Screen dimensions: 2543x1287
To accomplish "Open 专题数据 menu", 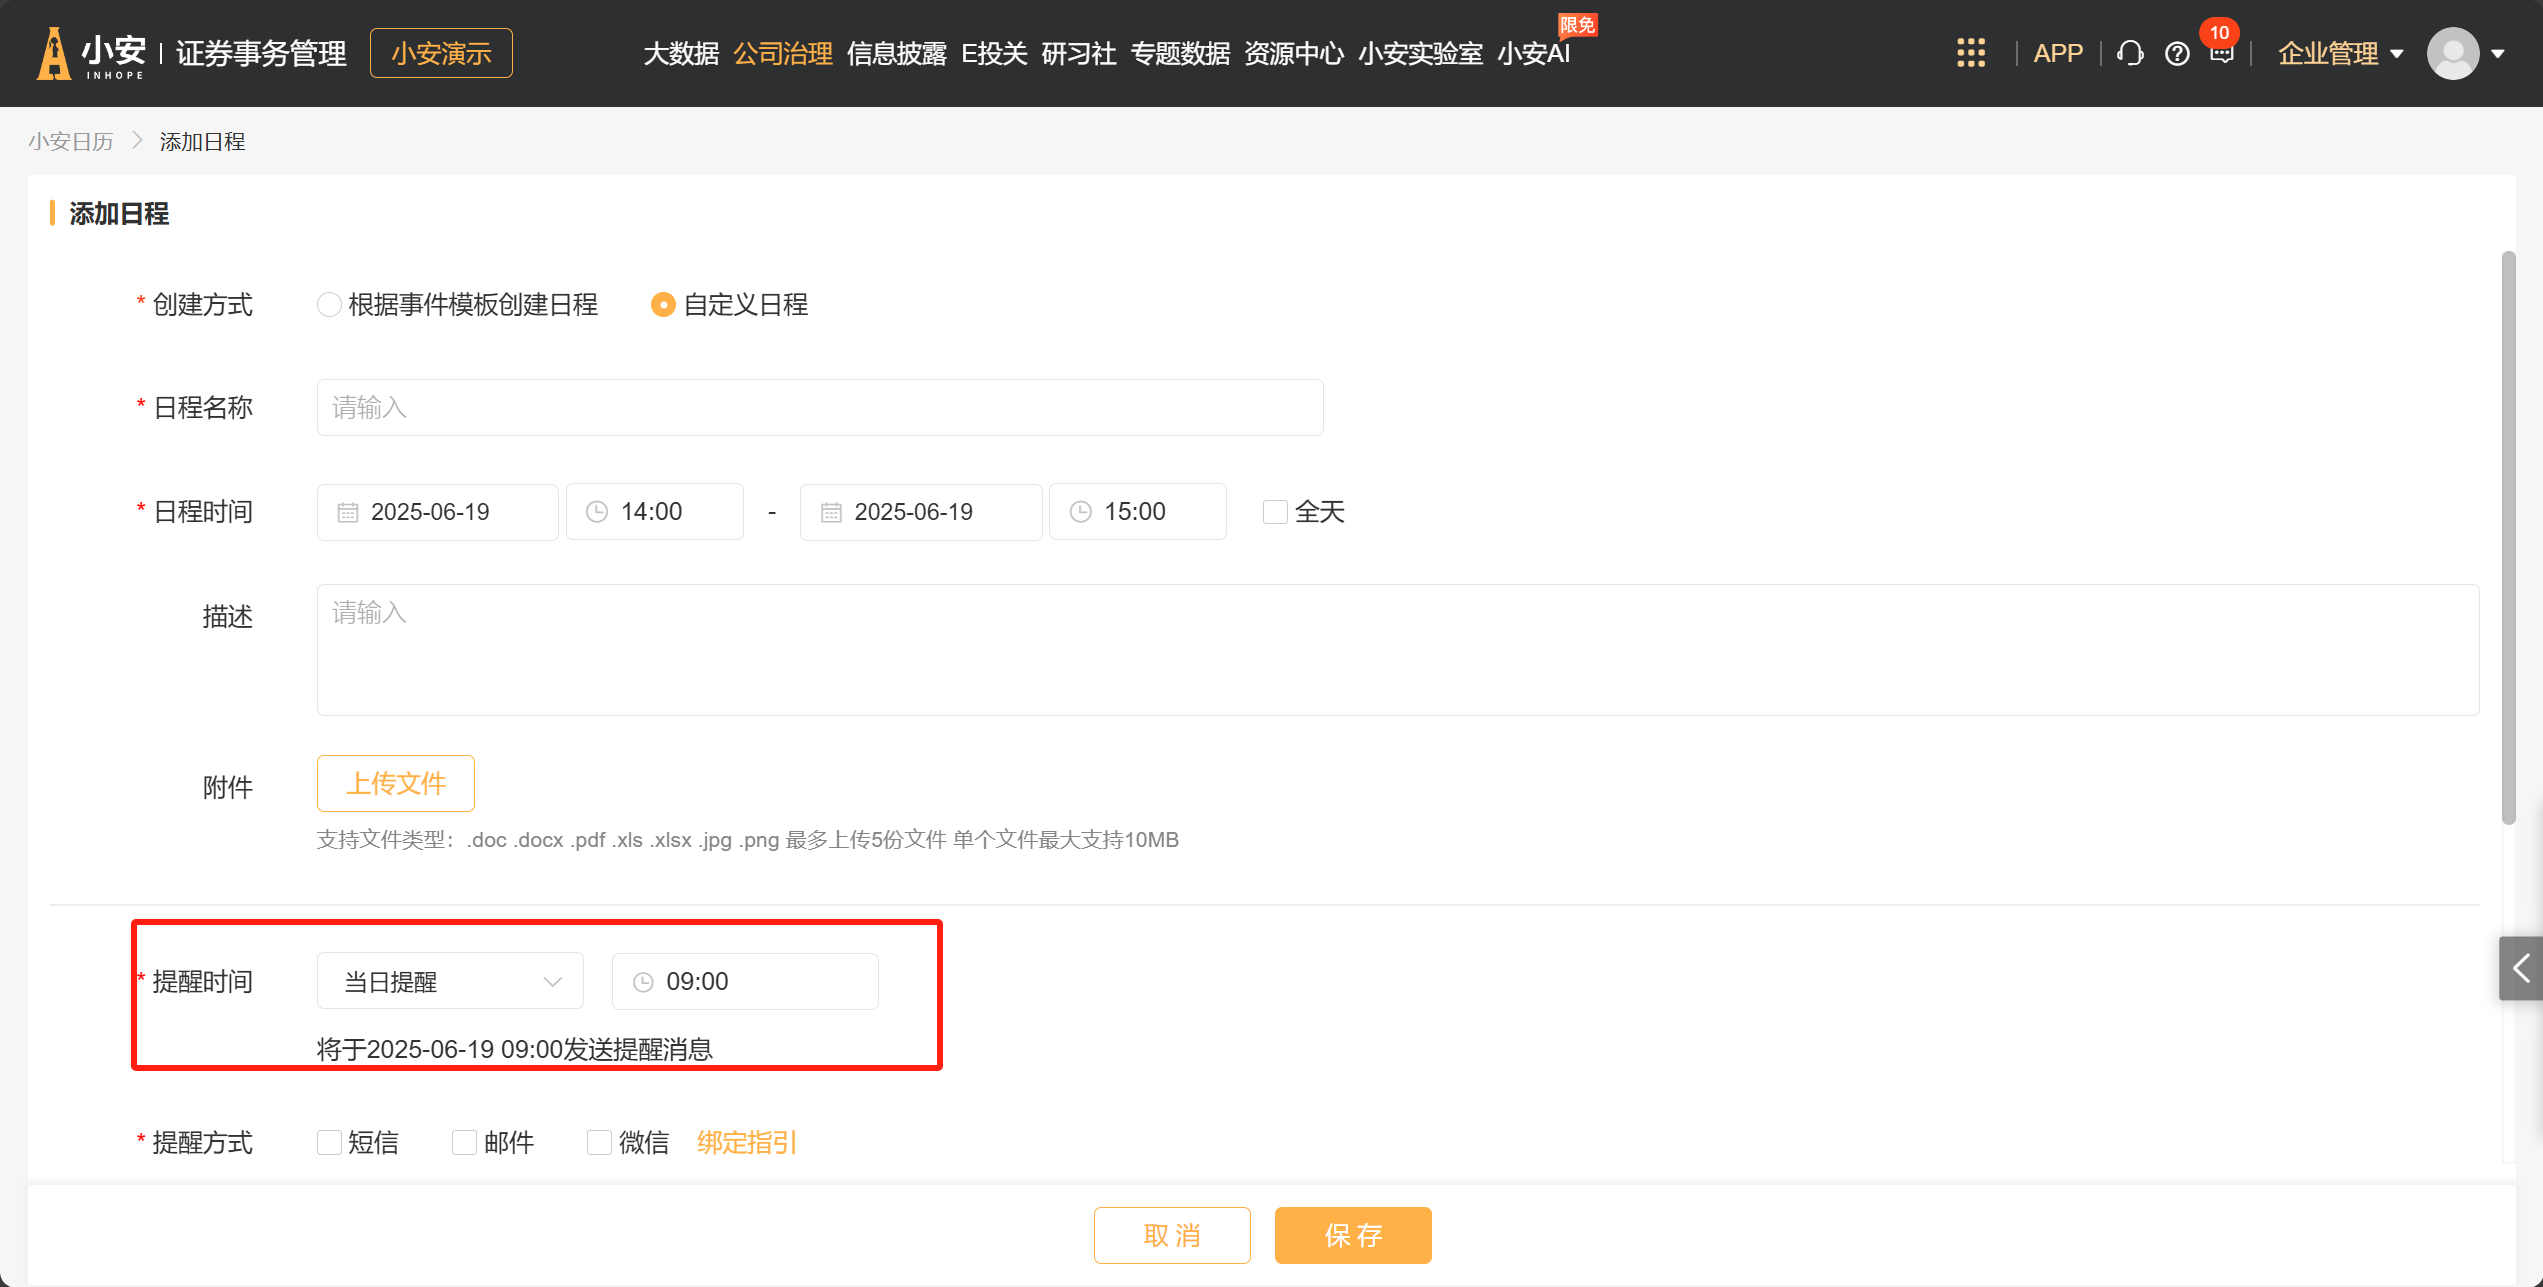I will 1180,53.
